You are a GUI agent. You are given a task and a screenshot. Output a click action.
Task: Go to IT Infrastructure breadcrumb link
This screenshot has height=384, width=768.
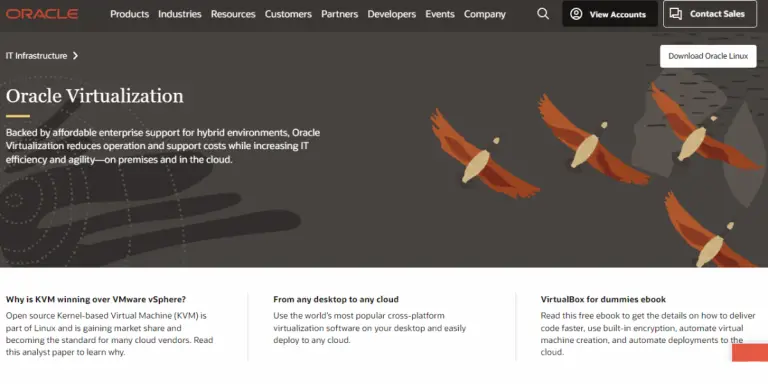pyautogui.click(x=36, y=56)
